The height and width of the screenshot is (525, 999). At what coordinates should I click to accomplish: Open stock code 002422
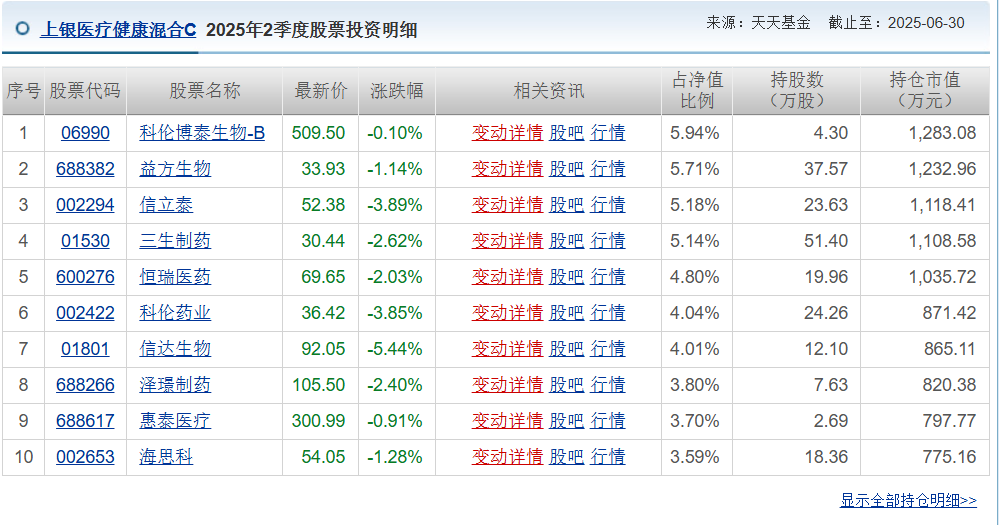coord(85,313)
